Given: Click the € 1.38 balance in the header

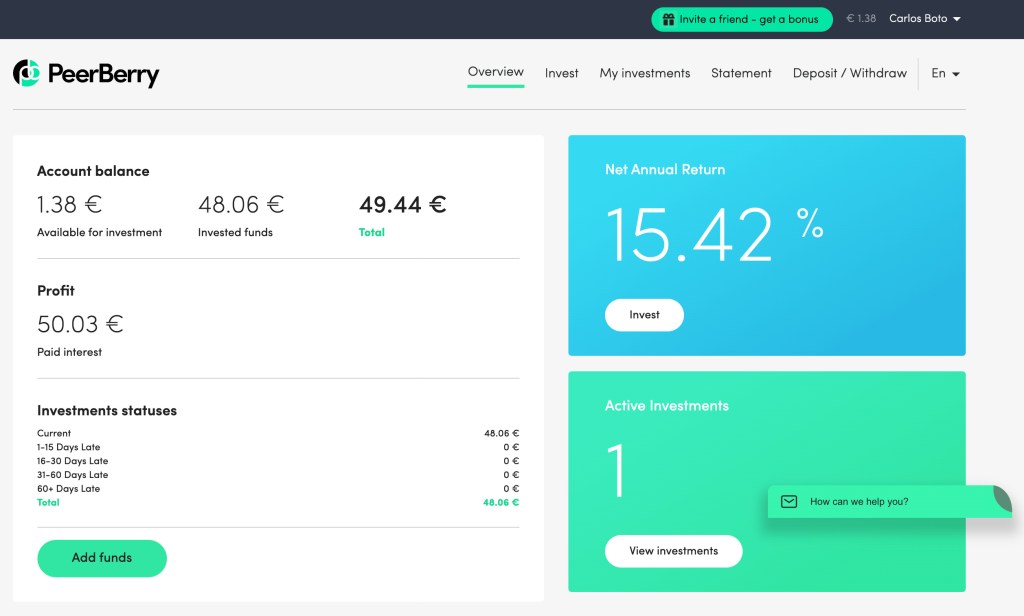Looking at the screenshot, I should (x=861, y=18).
